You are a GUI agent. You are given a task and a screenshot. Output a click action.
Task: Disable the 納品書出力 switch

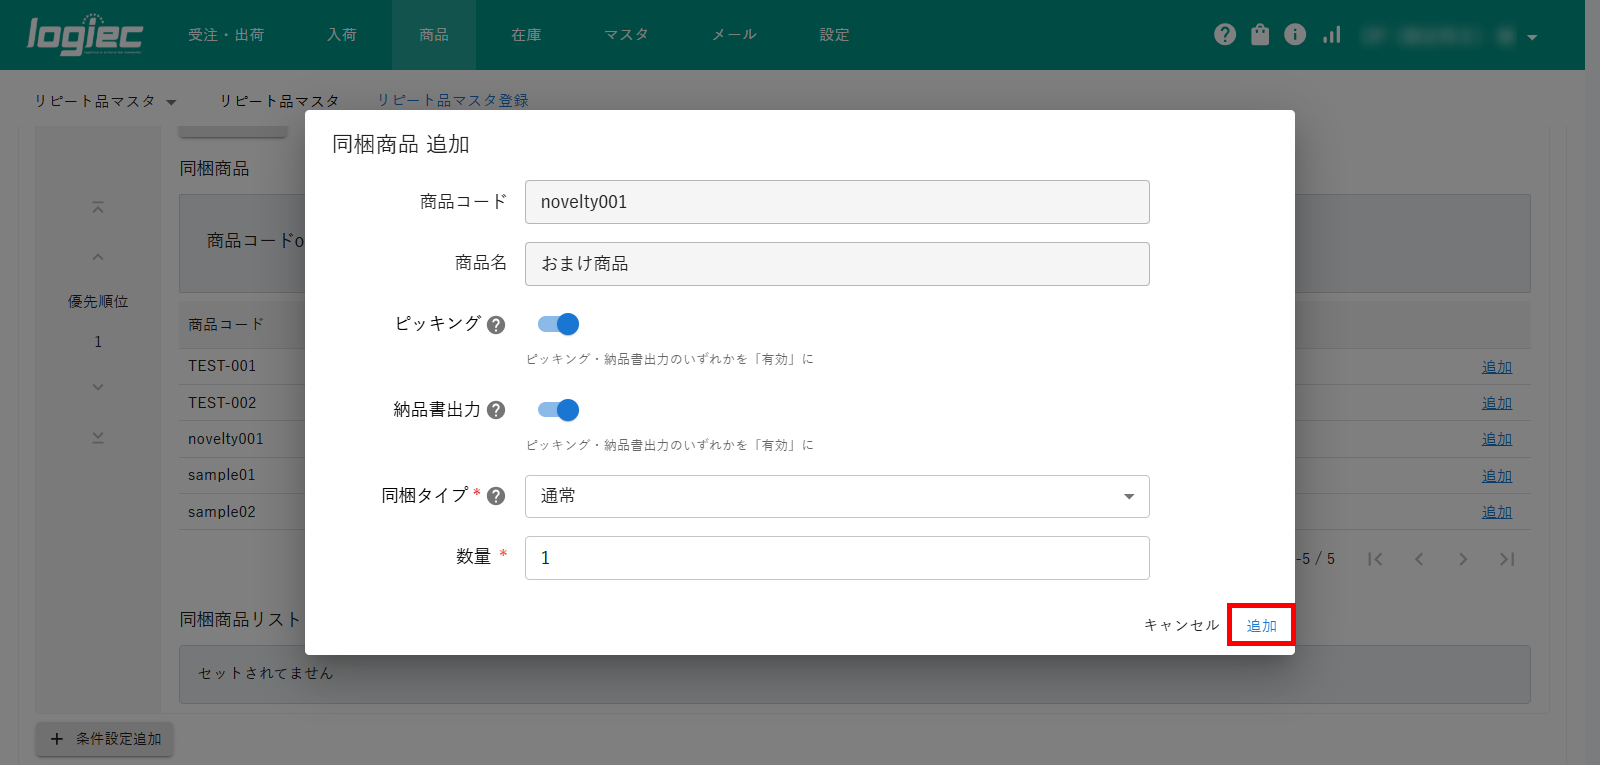pos(558,410)
